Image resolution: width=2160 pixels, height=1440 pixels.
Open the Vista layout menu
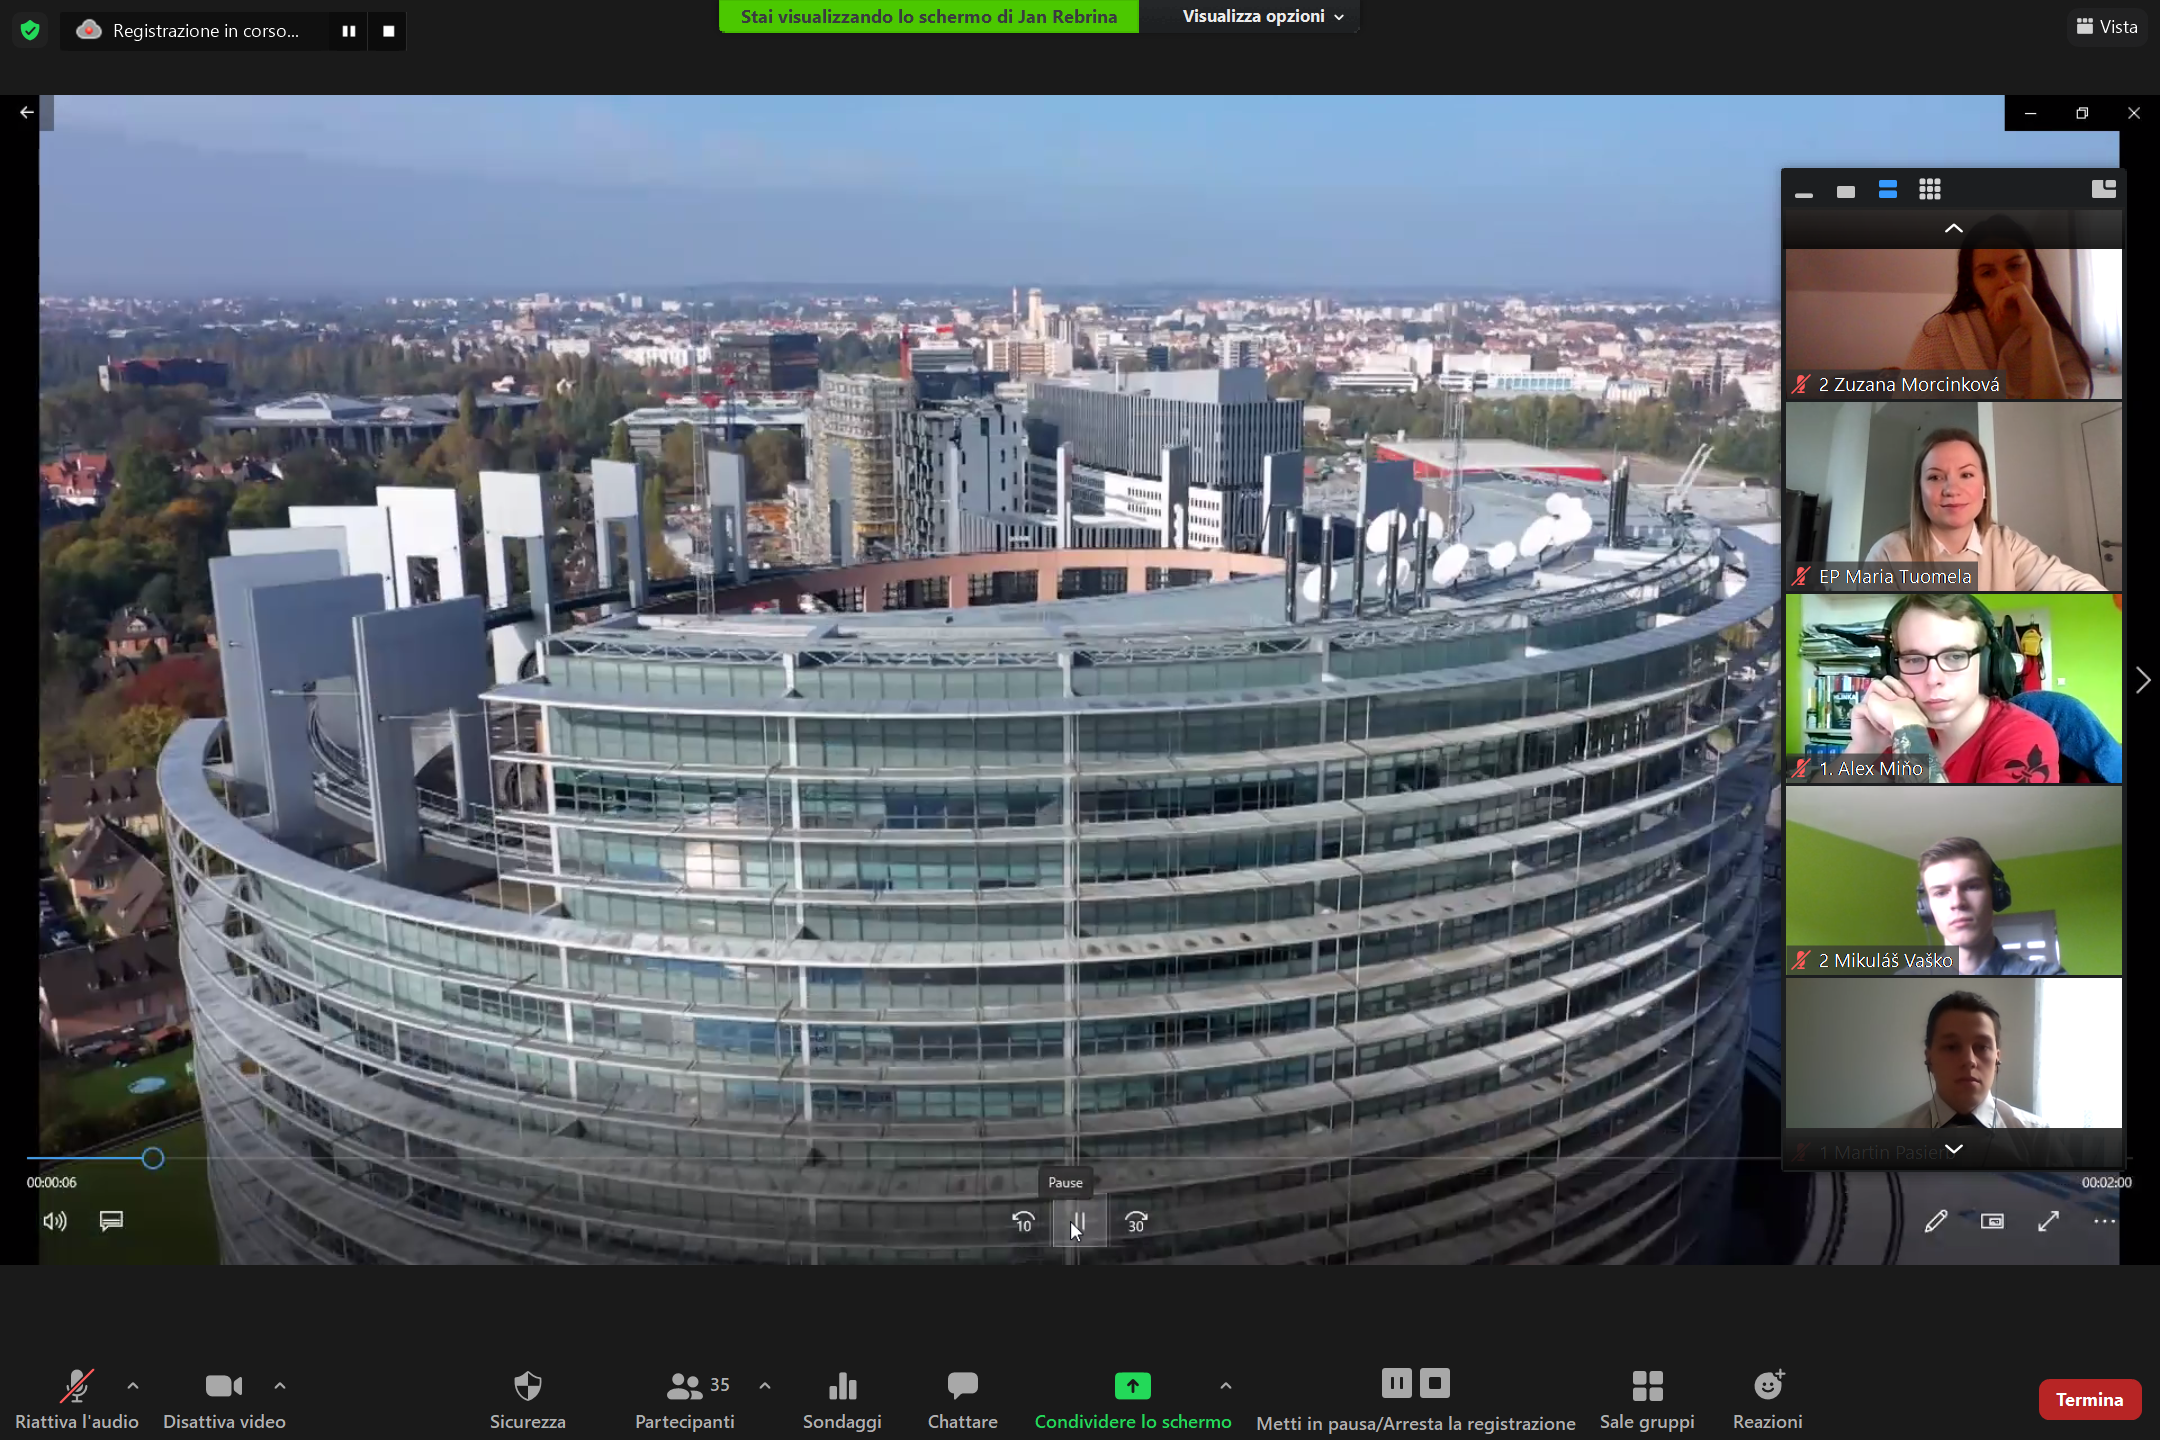coord(2107,27)
